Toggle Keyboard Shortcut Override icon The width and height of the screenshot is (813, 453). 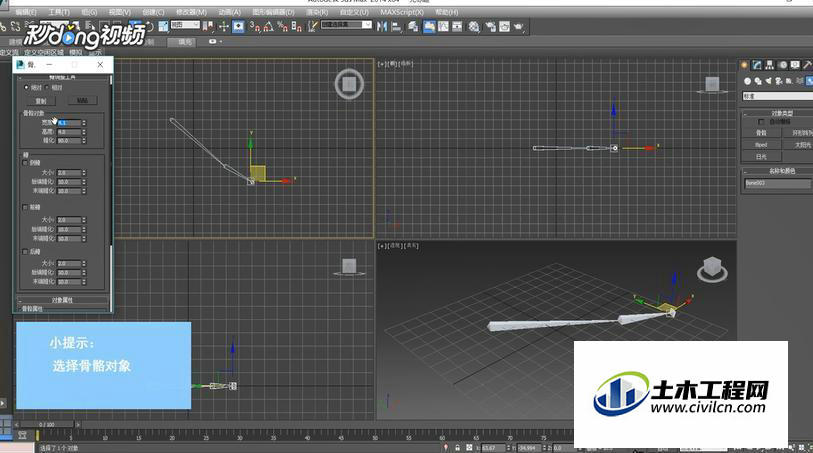[239, 26]
